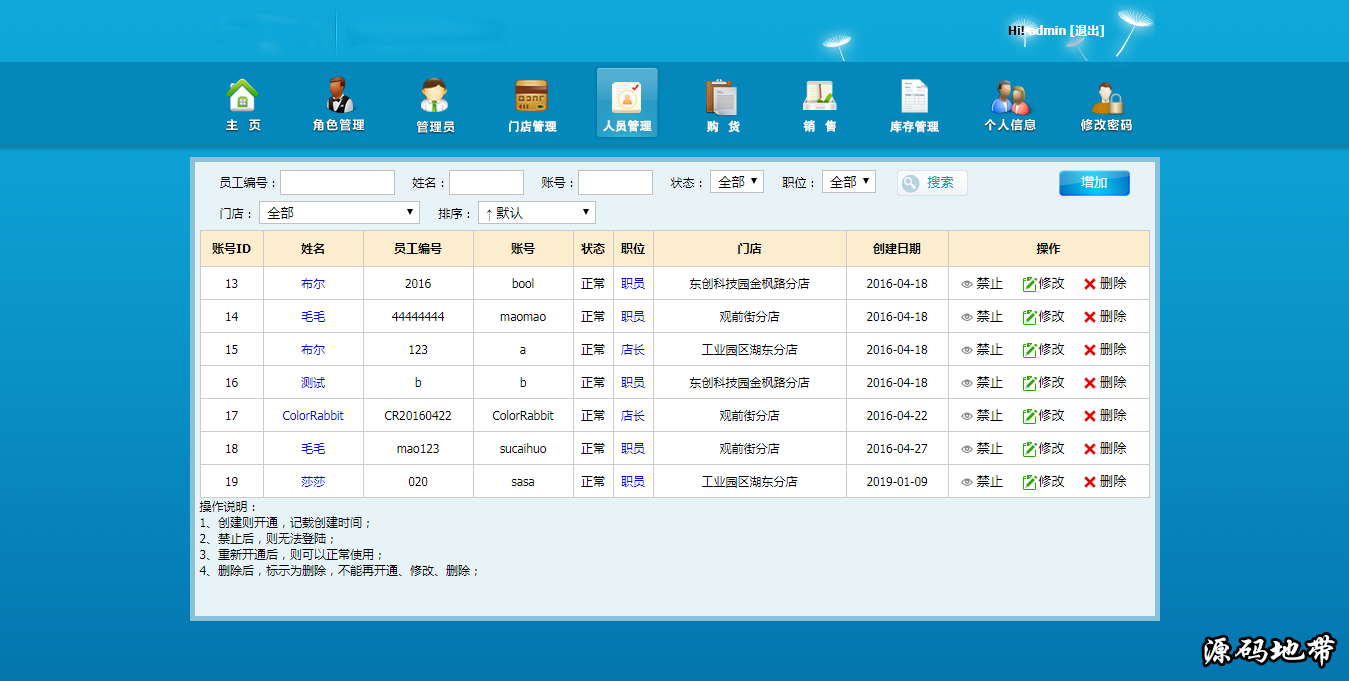
Task: Open the 销售 sales icon
Action: [x=819, y=105]
